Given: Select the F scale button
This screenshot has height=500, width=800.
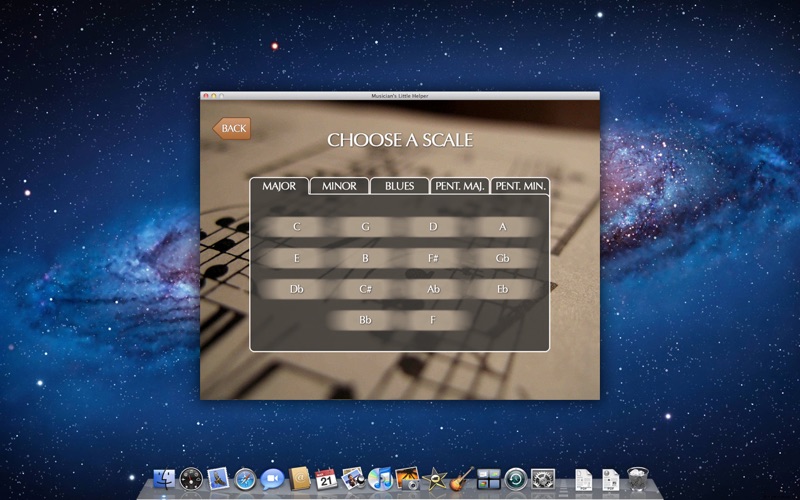Looking at the screenshot, I should tap(433, 320).
